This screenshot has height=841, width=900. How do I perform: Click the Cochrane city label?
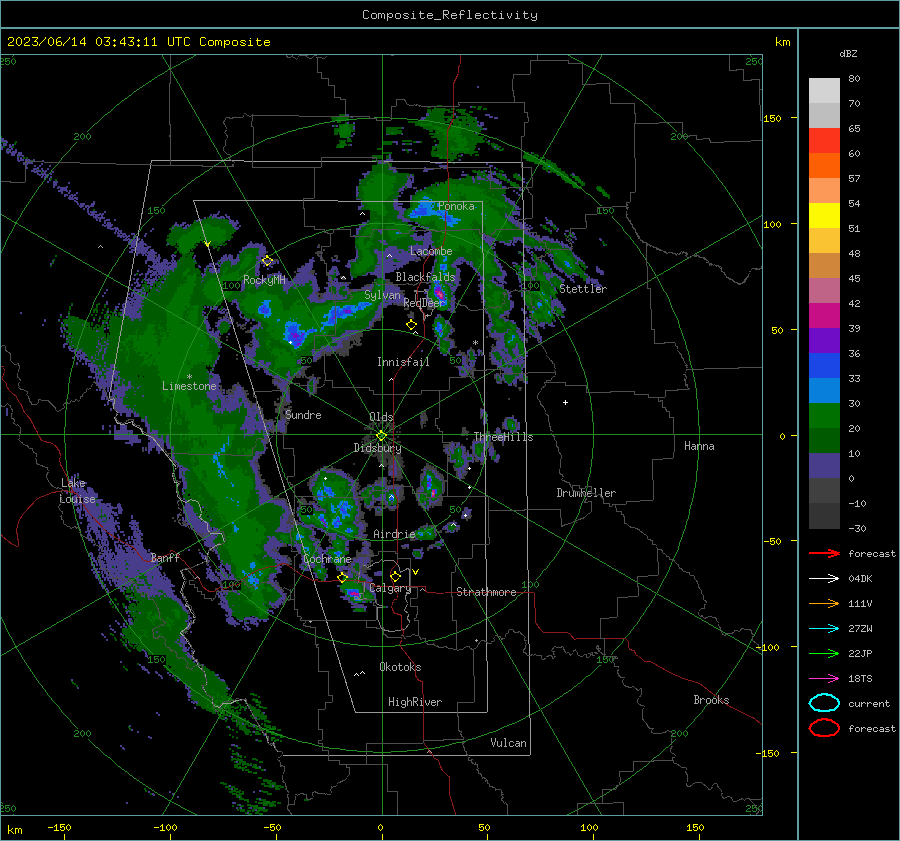(327, 559)
